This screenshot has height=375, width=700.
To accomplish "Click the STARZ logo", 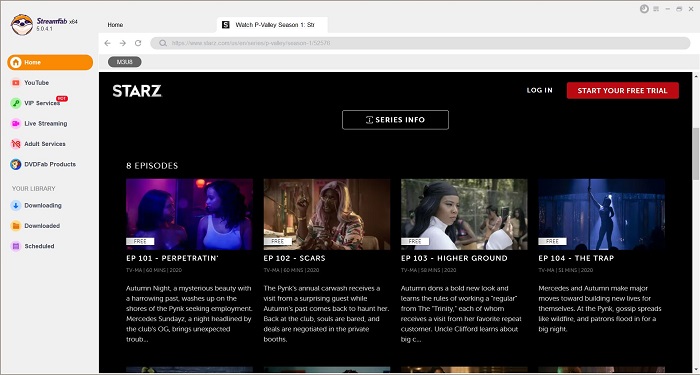I will coord(137,91).
